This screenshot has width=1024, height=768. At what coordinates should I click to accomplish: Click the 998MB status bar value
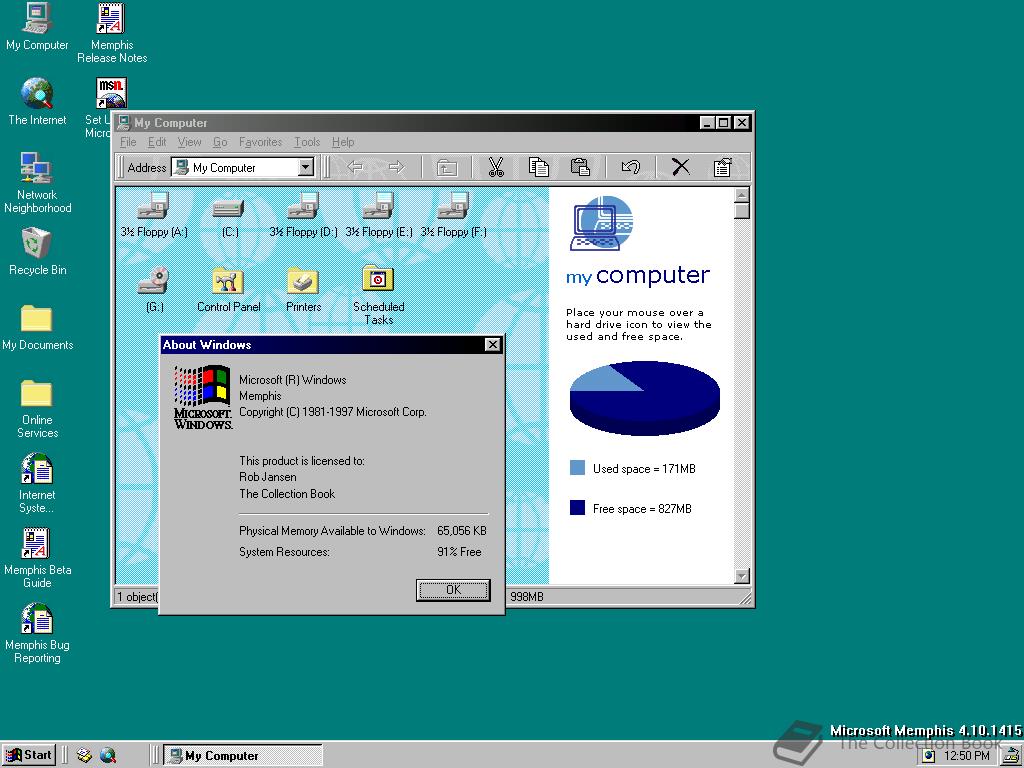[526, 596]
